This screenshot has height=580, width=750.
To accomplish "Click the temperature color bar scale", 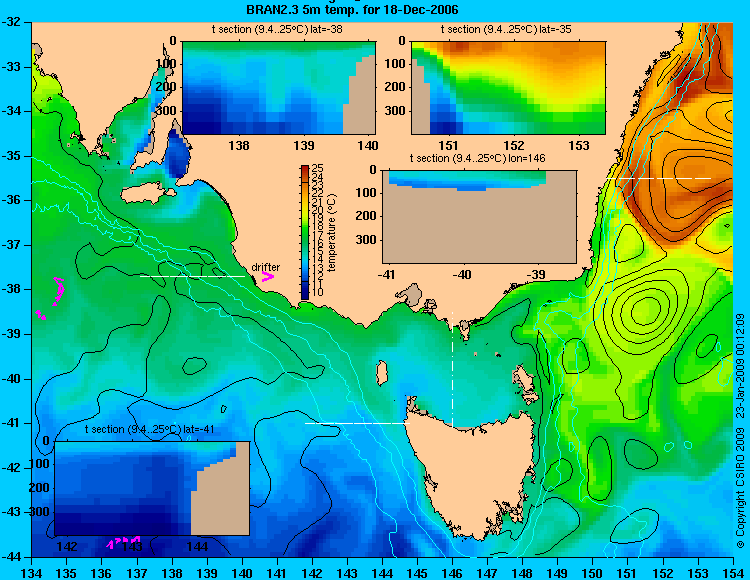I will 305,232.
